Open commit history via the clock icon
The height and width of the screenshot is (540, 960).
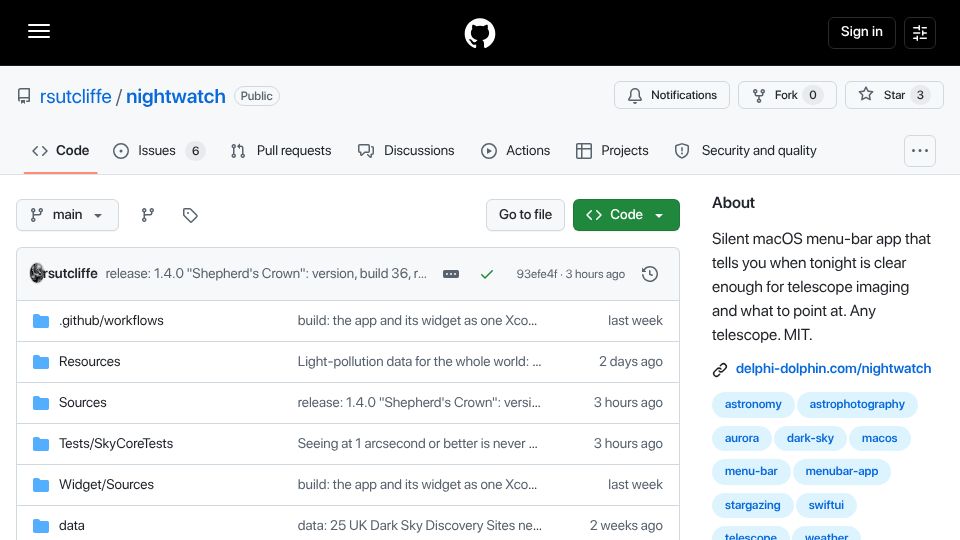click(650, 274)
